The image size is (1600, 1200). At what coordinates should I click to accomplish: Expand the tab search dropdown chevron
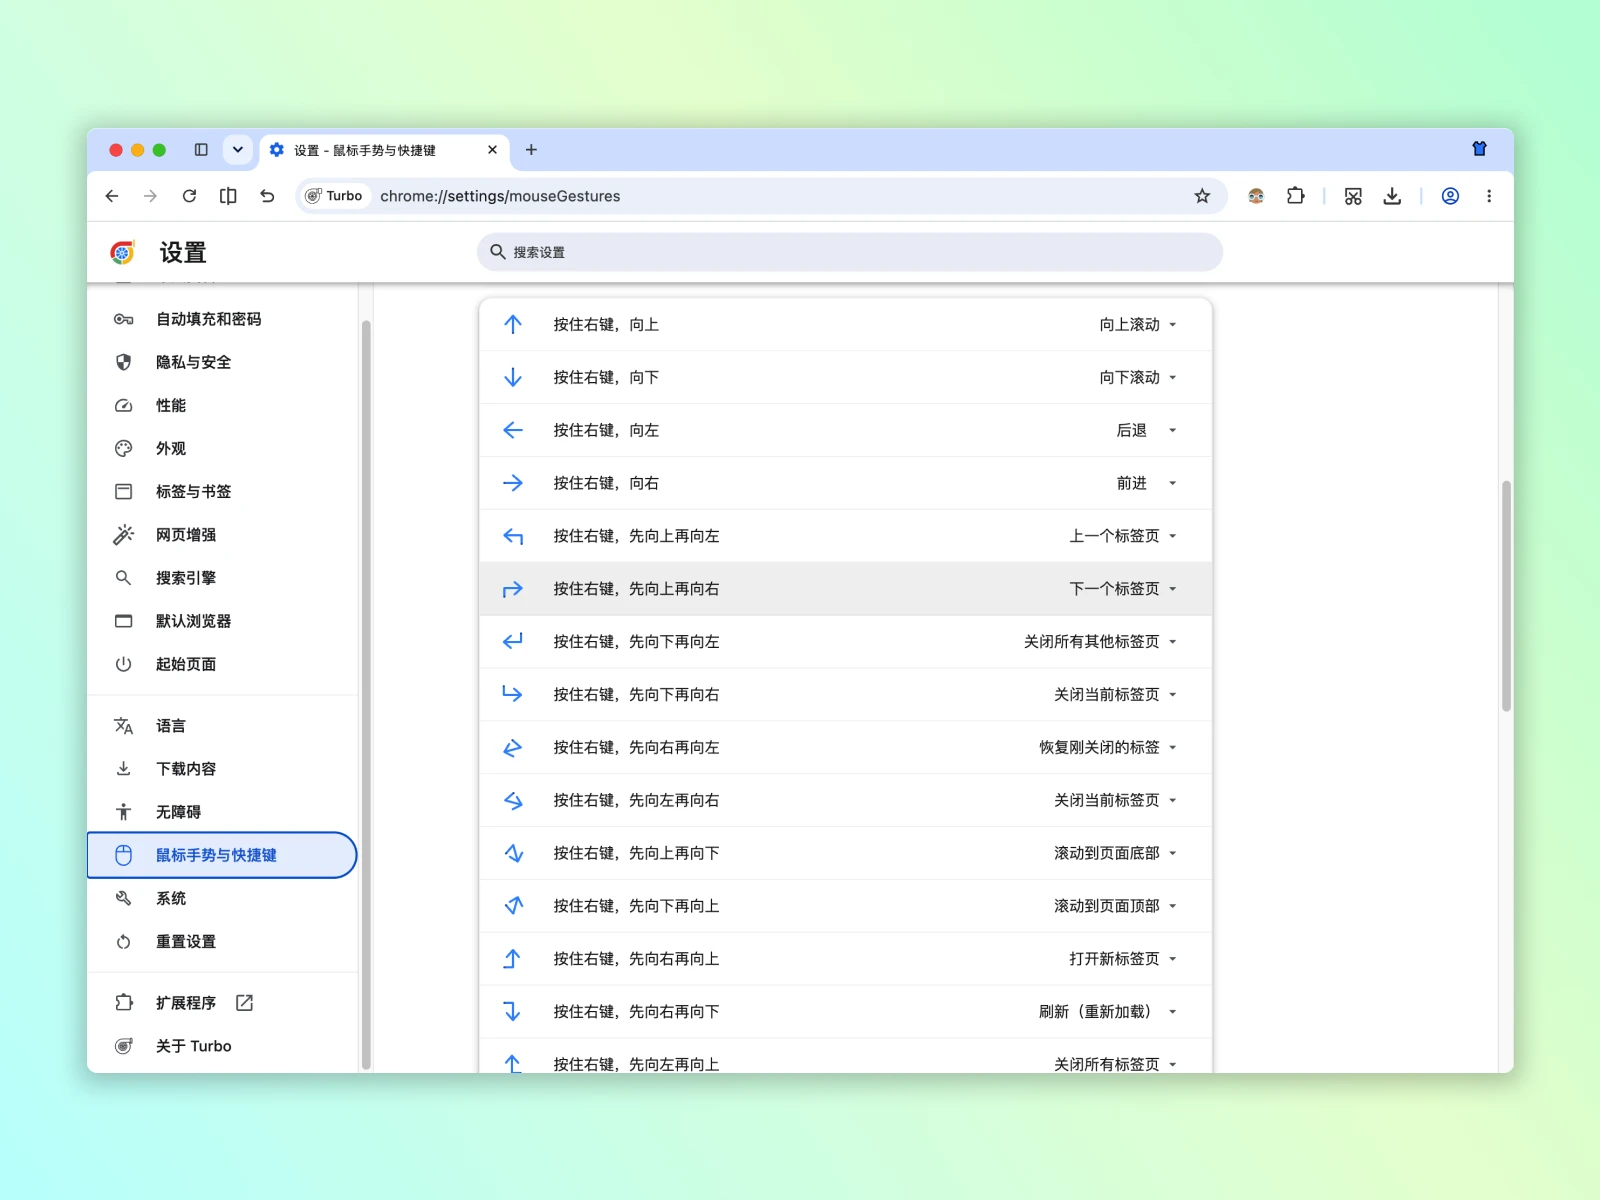[x=237, y=150]
